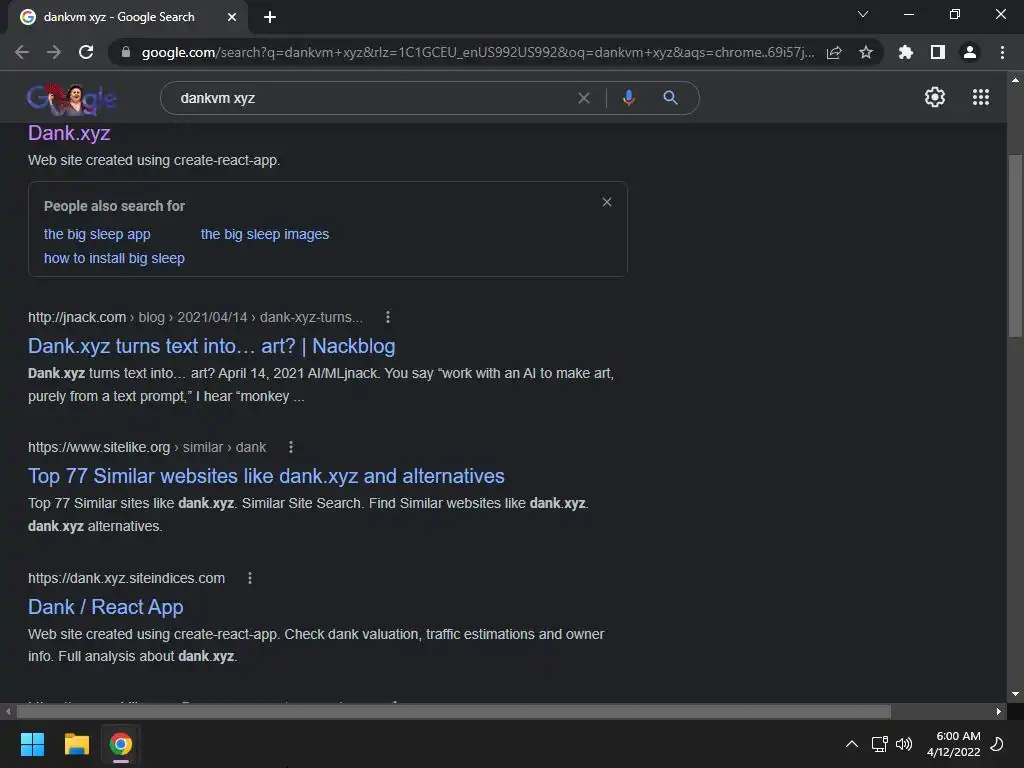
Task: Open File Explorer from the taskbar
Action: coord(76,744)
